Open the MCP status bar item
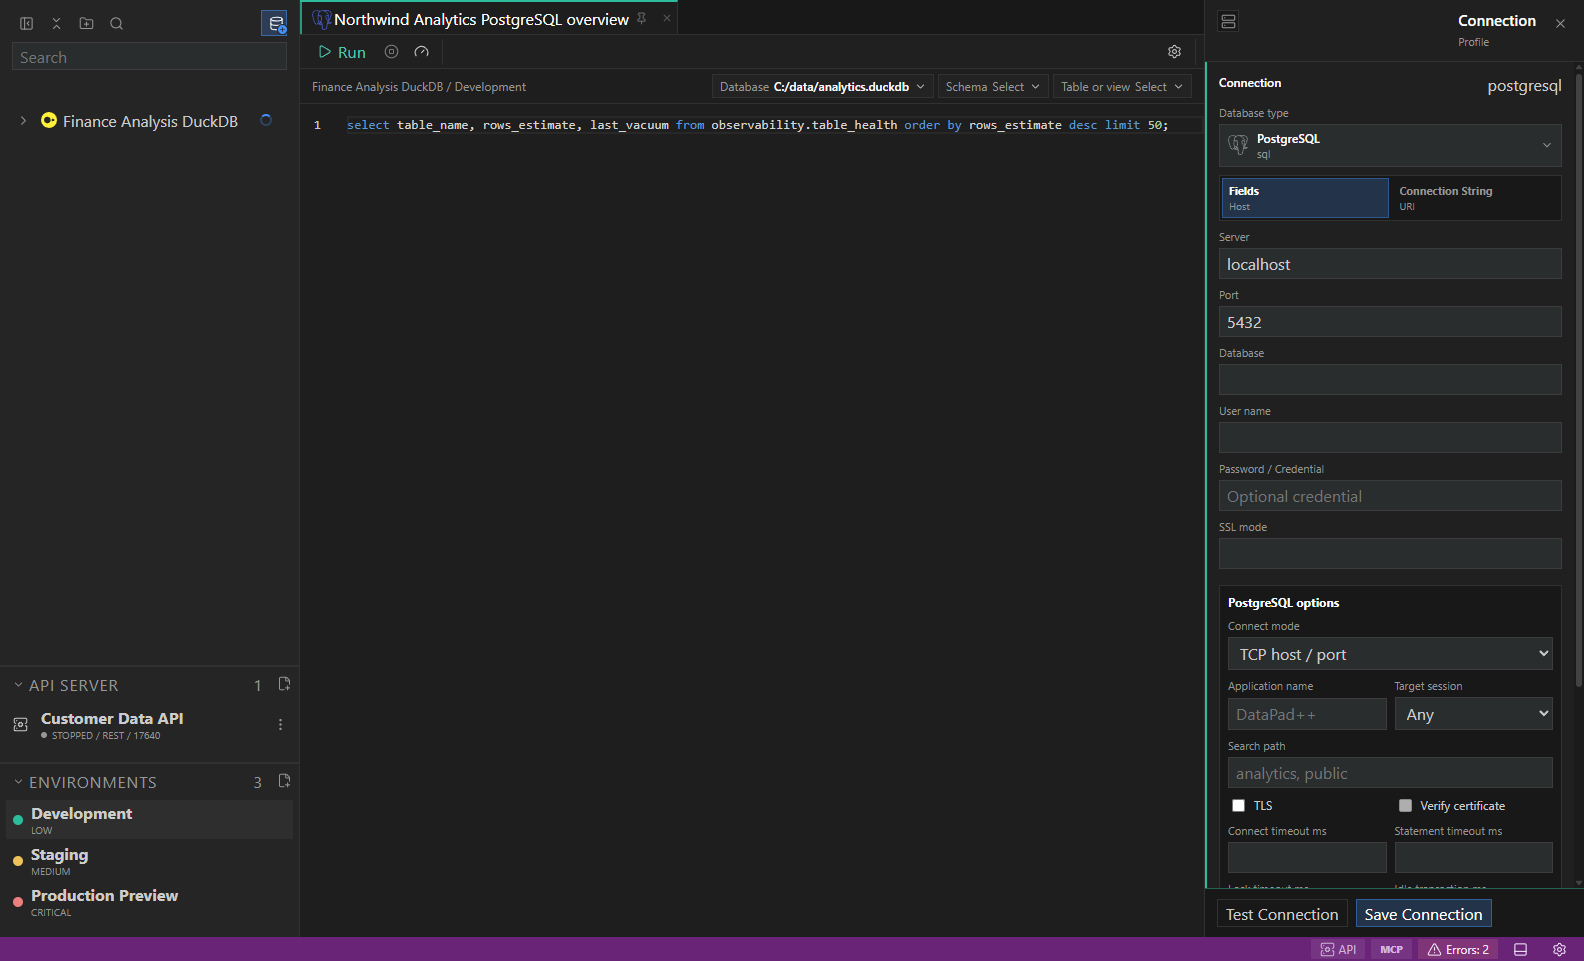 point(1392,950)
